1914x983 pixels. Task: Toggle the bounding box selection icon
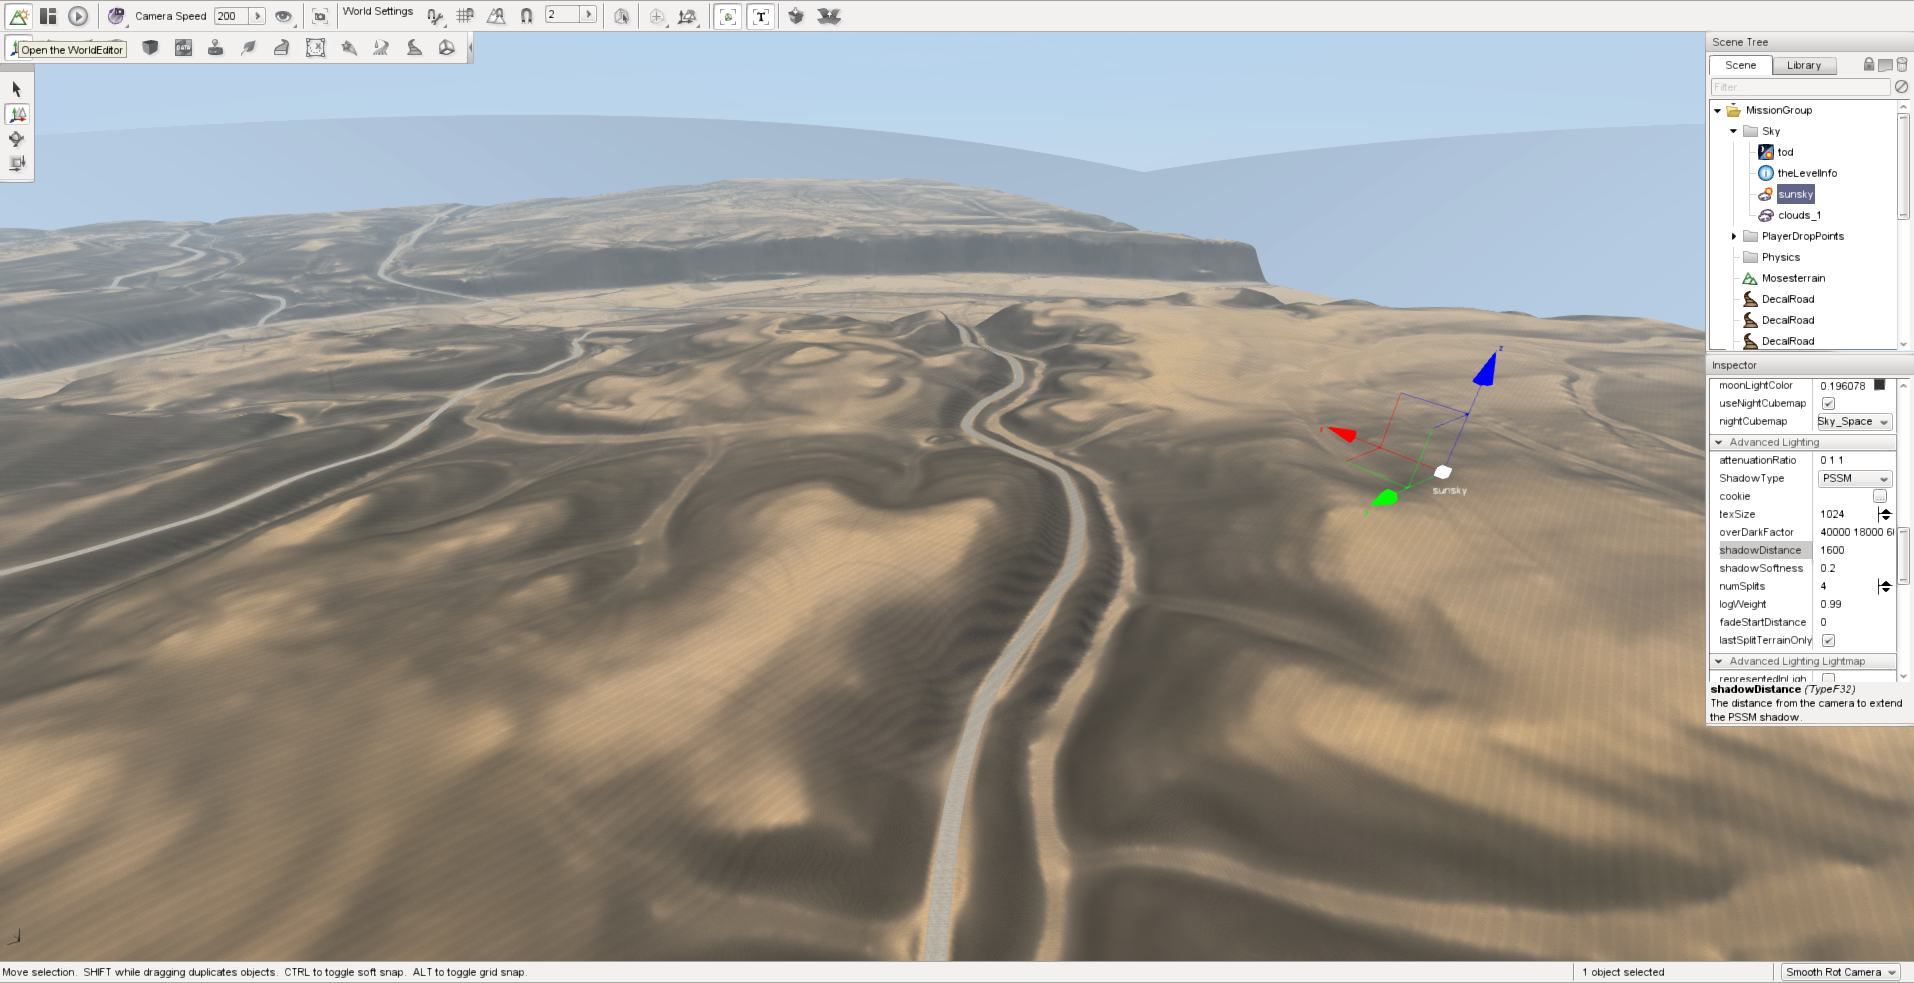pos(622,16)
